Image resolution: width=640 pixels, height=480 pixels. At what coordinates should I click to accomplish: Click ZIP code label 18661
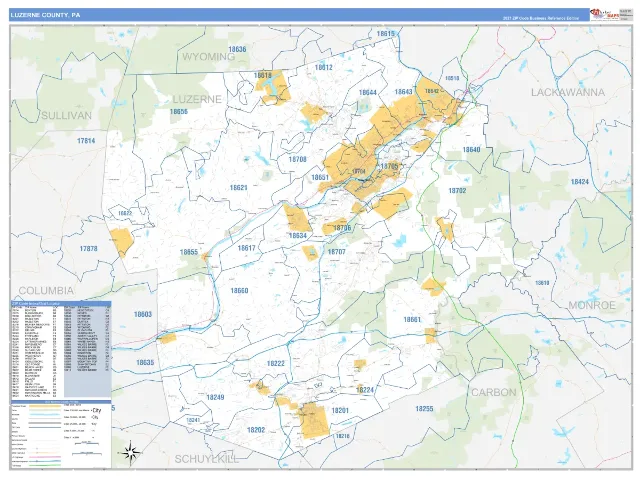click(412, 320)
